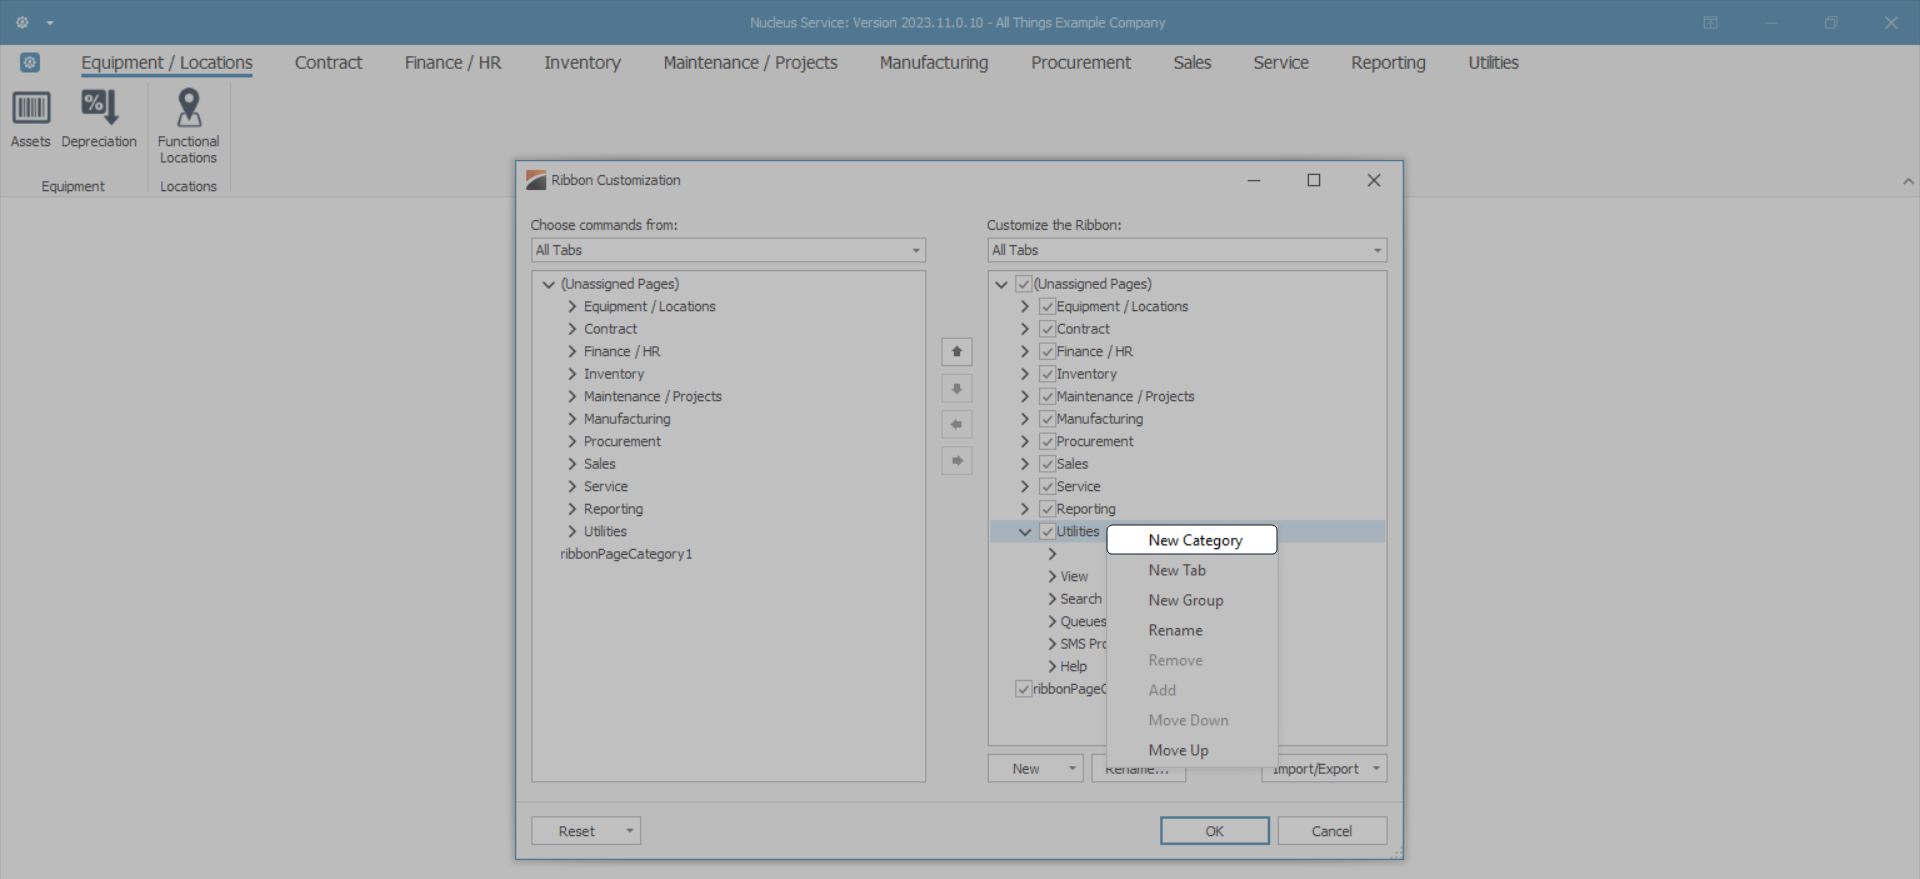Open the 'Customize the Ribbon' dropdown
Screen dimensions: 1920x879
click(x=1187, y=250)
